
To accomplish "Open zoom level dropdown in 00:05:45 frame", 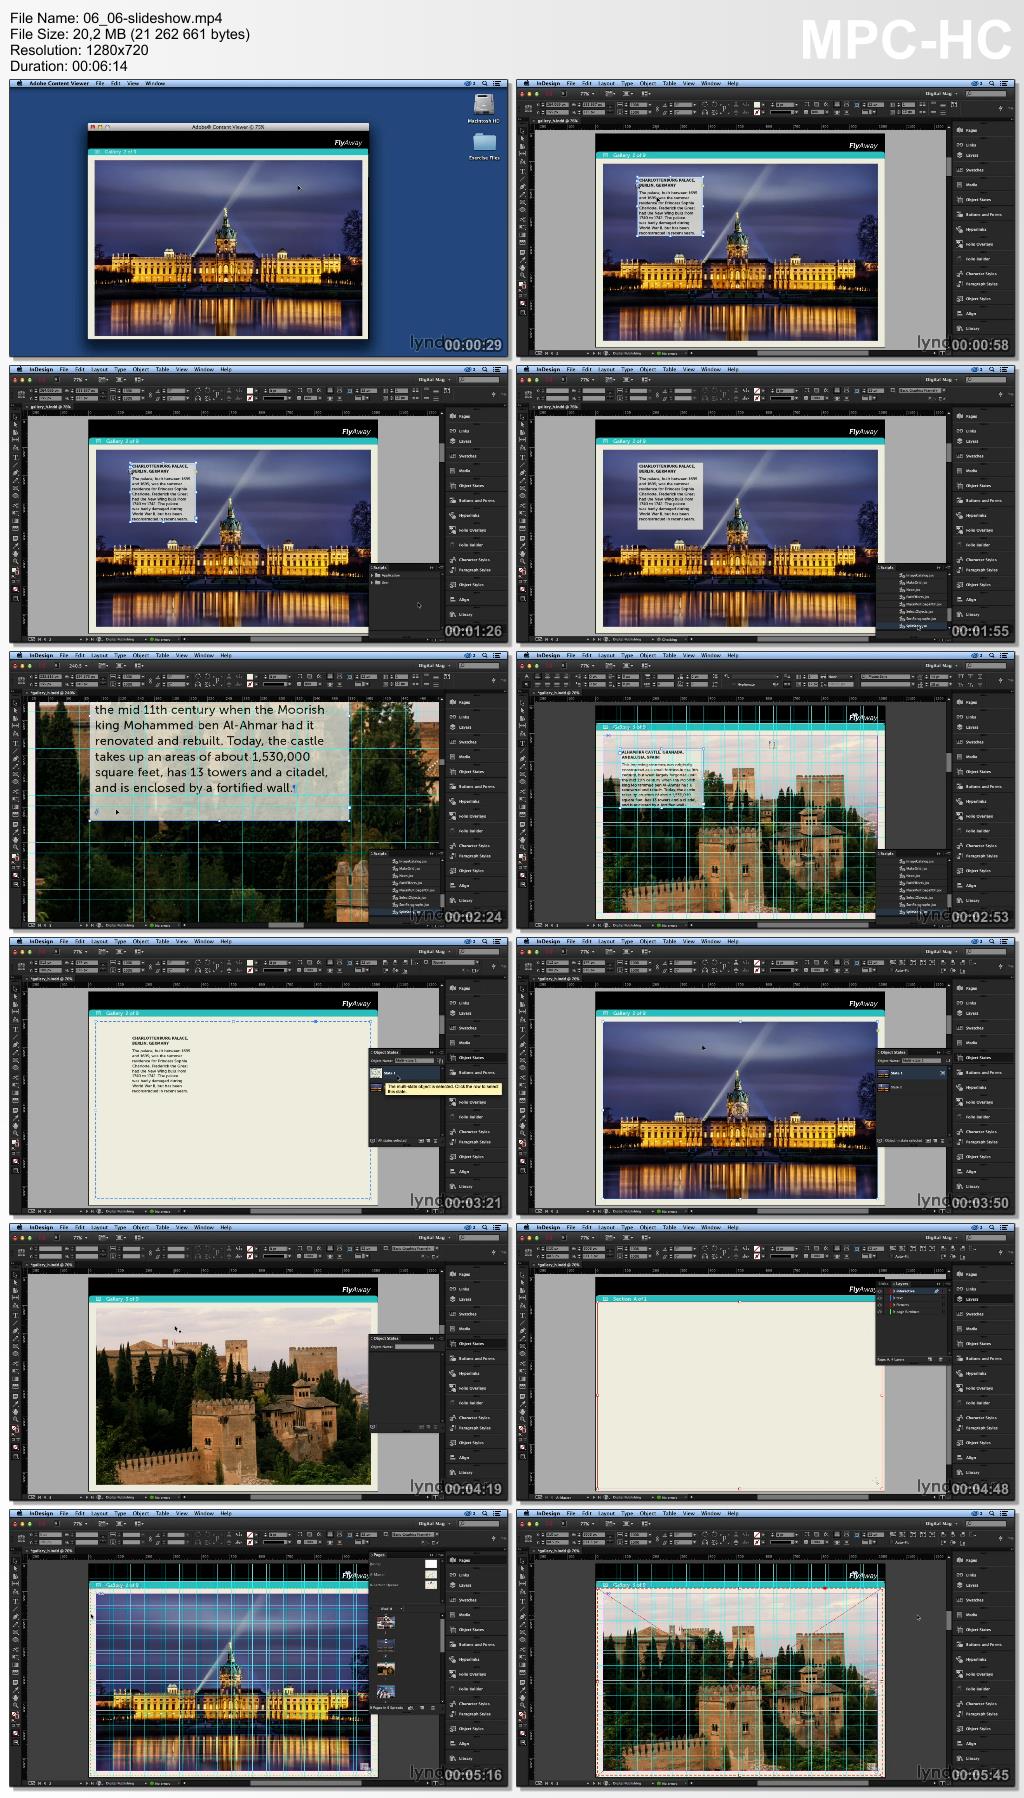I will click(x=588, y=1524).
